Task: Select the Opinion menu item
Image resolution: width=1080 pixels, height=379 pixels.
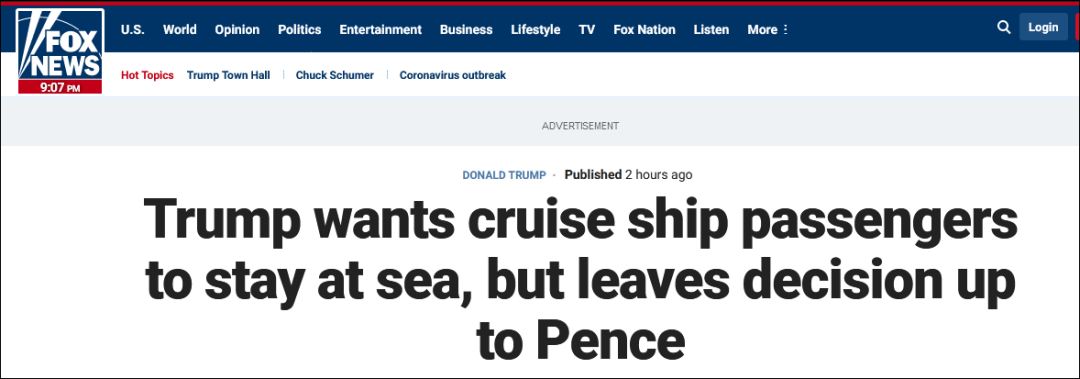Action: click(237, 30)
